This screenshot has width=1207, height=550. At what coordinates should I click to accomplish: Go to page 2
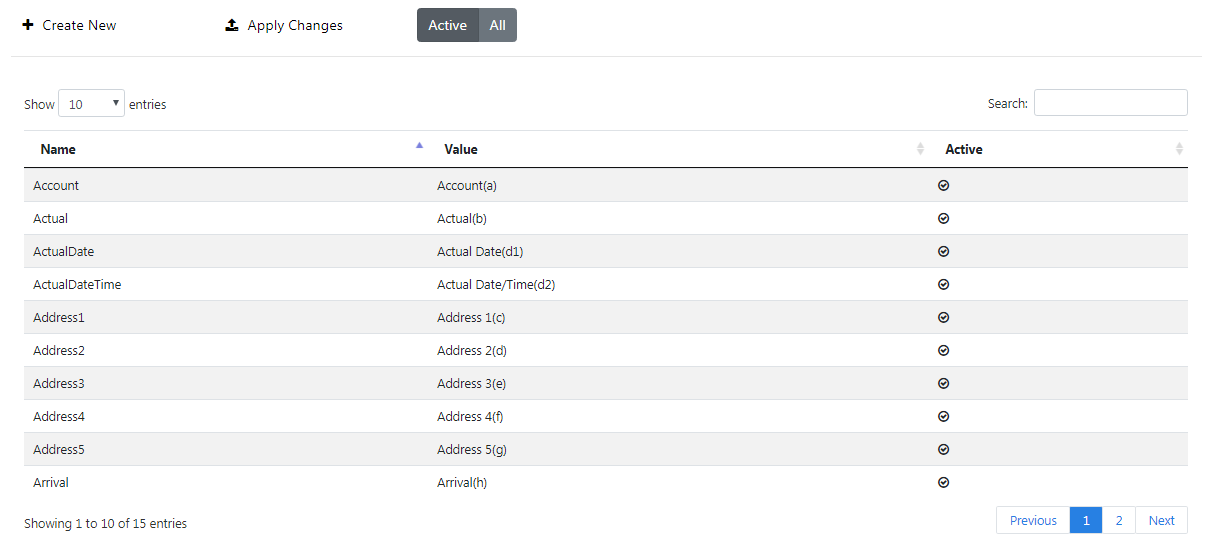[x=1119, y=520]
